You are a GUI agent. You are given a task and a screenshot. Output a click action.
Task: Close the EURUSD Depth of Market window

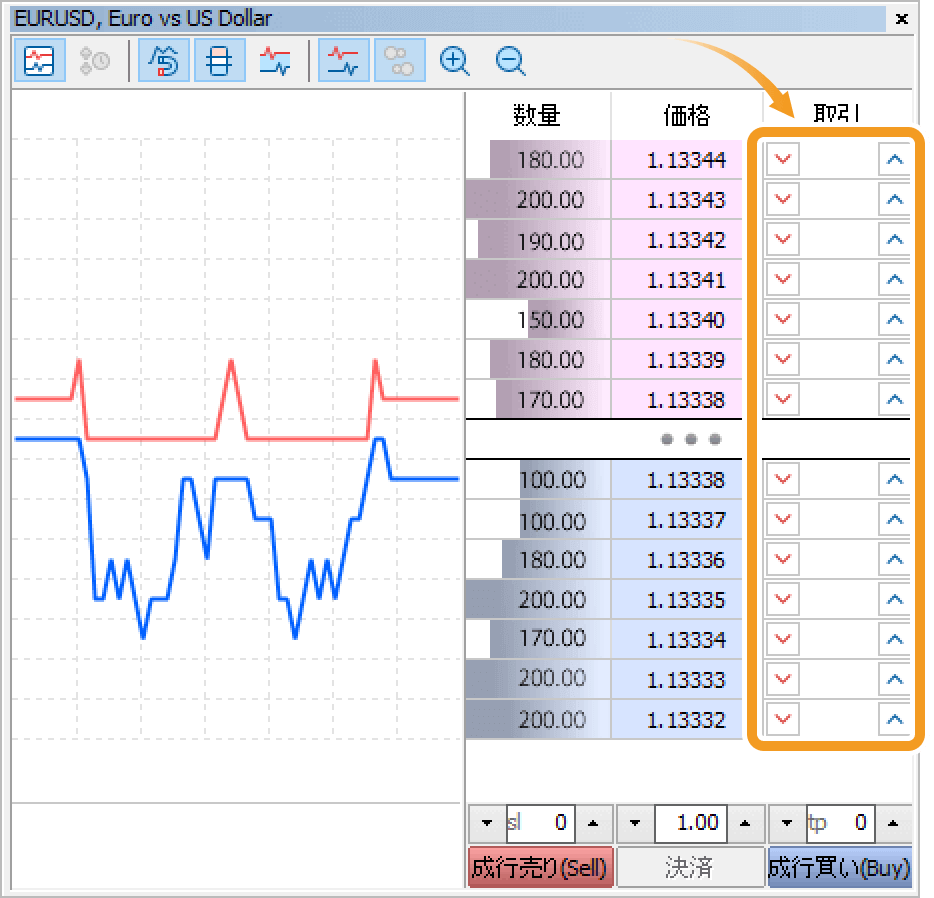pos(902,19)
